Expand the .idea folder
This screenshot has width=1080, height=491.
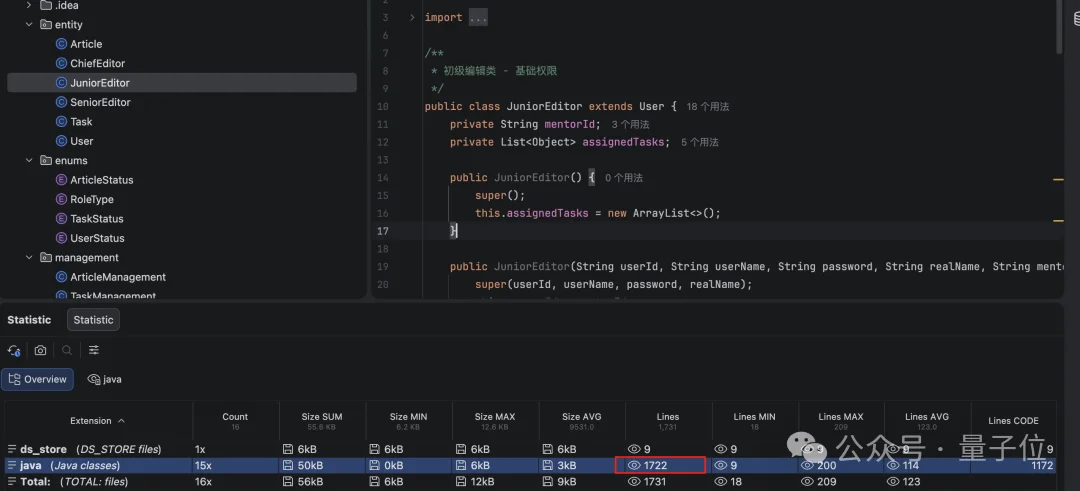[29, 6]
